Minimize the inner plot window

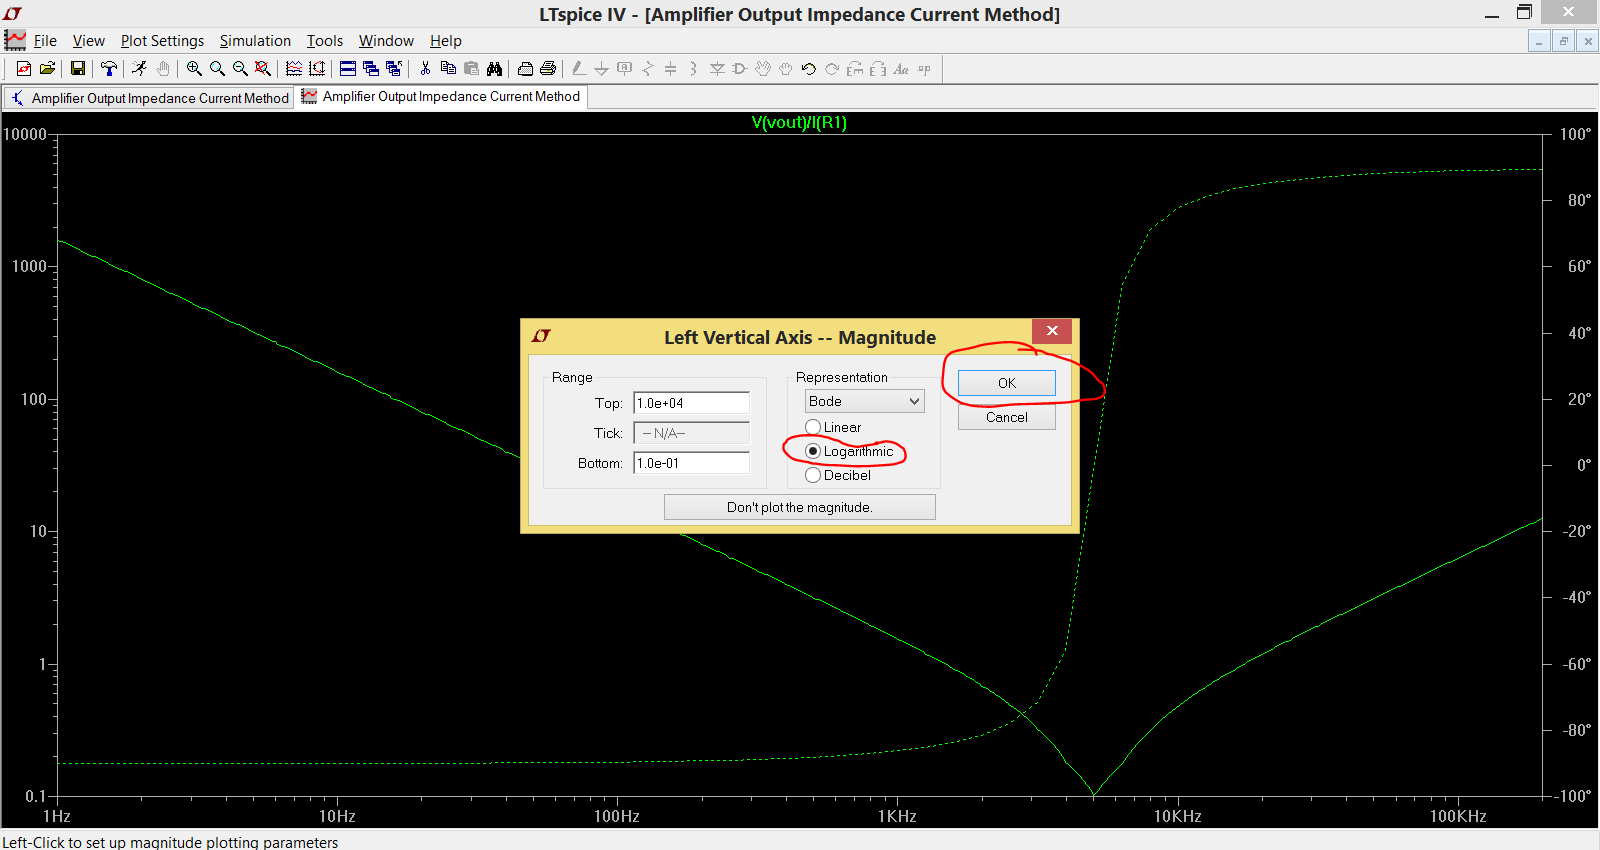pyautogui.click(x=1540, y=41)
